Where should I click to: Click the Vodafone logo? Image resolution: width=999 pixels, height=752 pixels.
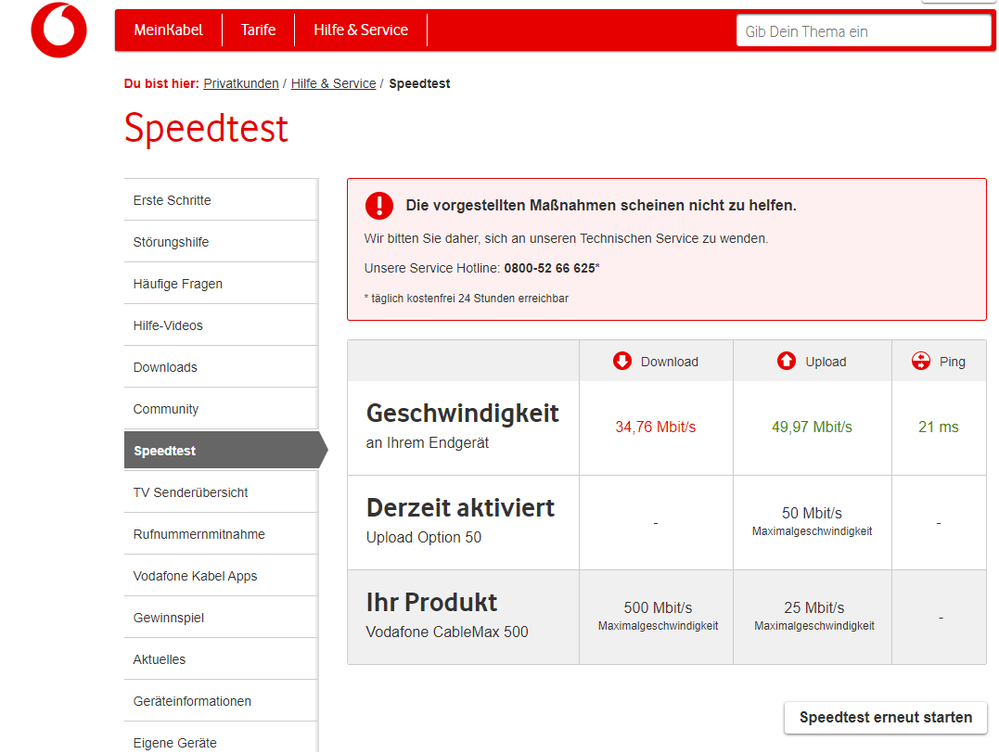59,30
